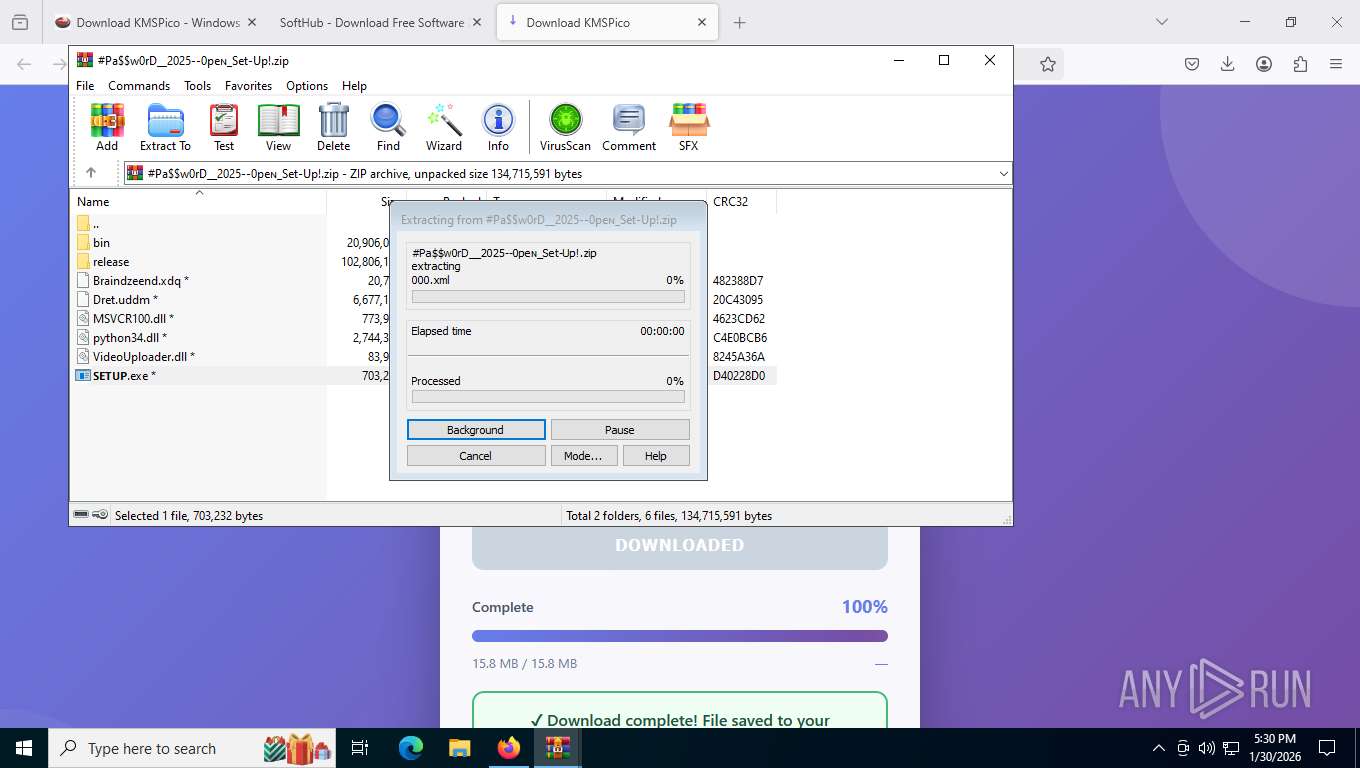Open File Explorer from taskbar
This screenshot has width=1360, height=768.
pyautogui.click(x=459, y=748)
